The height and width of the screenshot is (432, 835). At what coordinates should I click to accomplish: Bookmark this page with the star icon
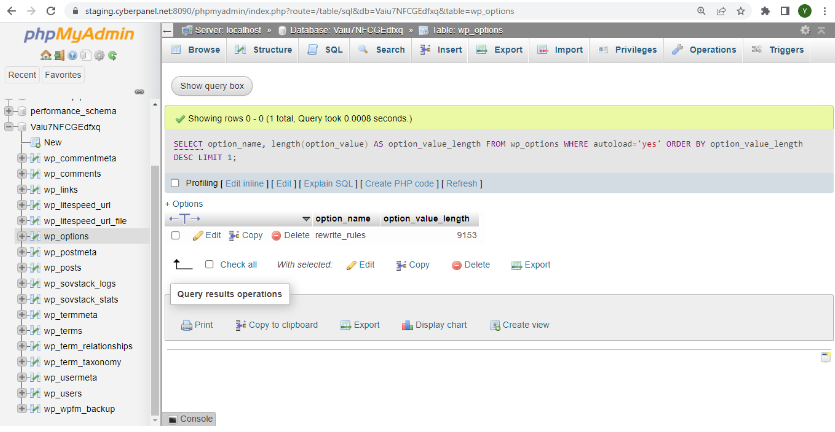pyautogui.click(x=741, y=11)
